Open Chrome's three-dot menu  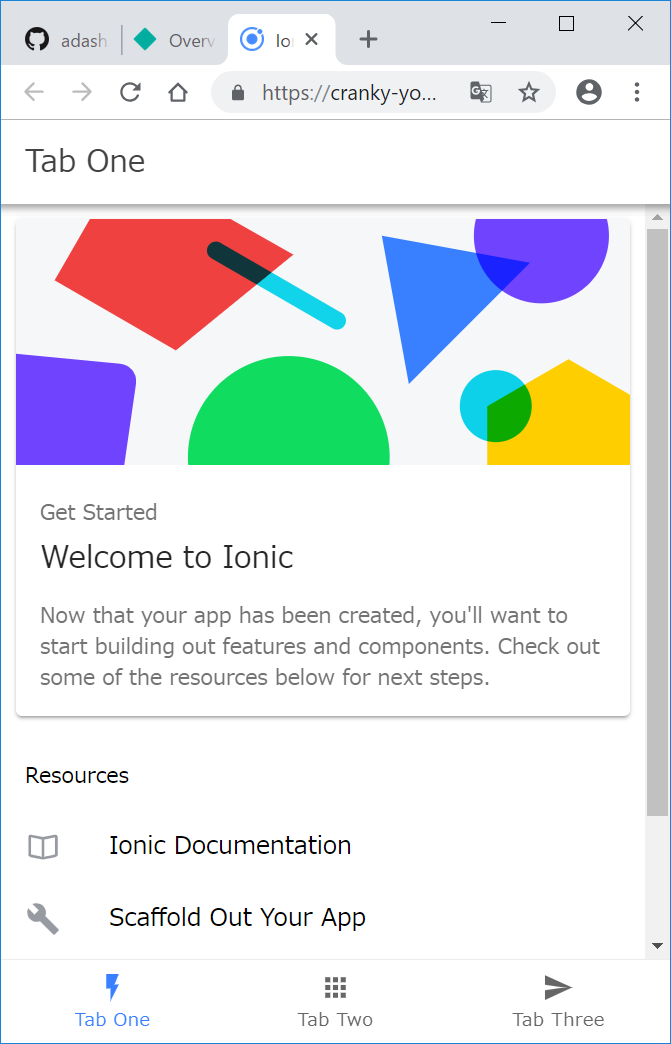(x=637, y=93)
